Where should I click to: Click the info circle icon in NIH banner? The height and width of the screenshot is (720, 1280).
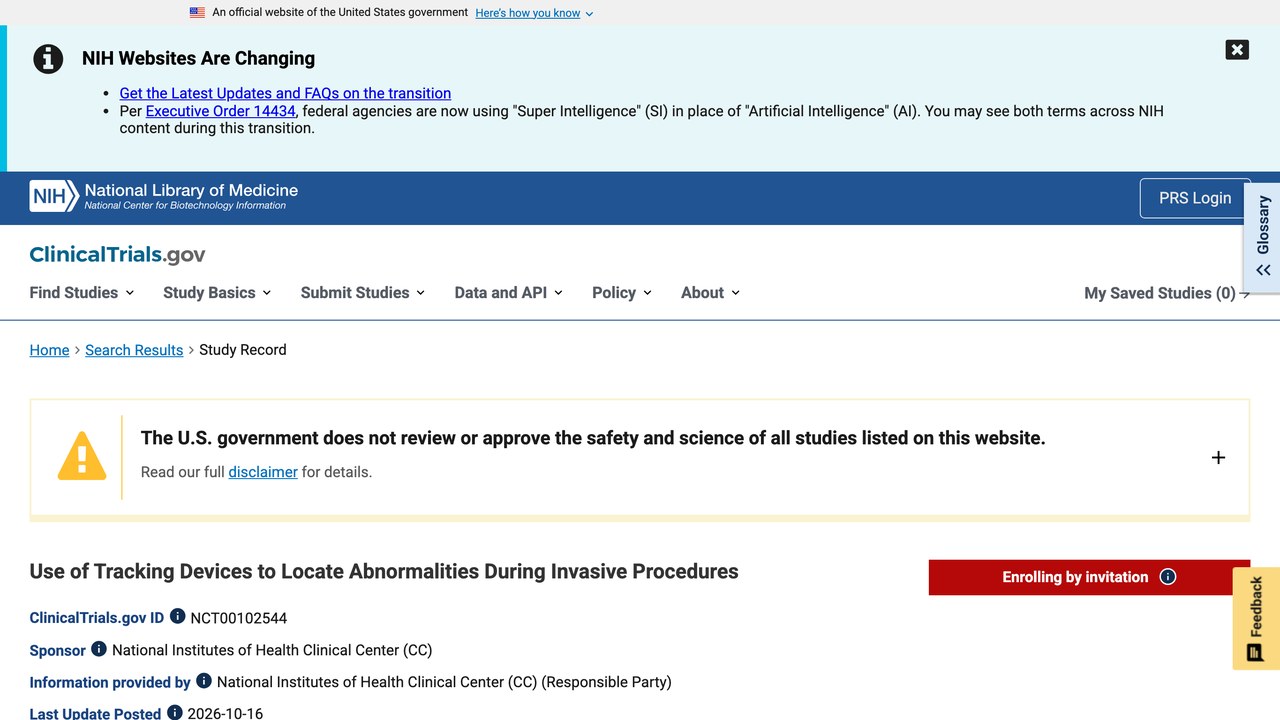click(x=48, y=59)
